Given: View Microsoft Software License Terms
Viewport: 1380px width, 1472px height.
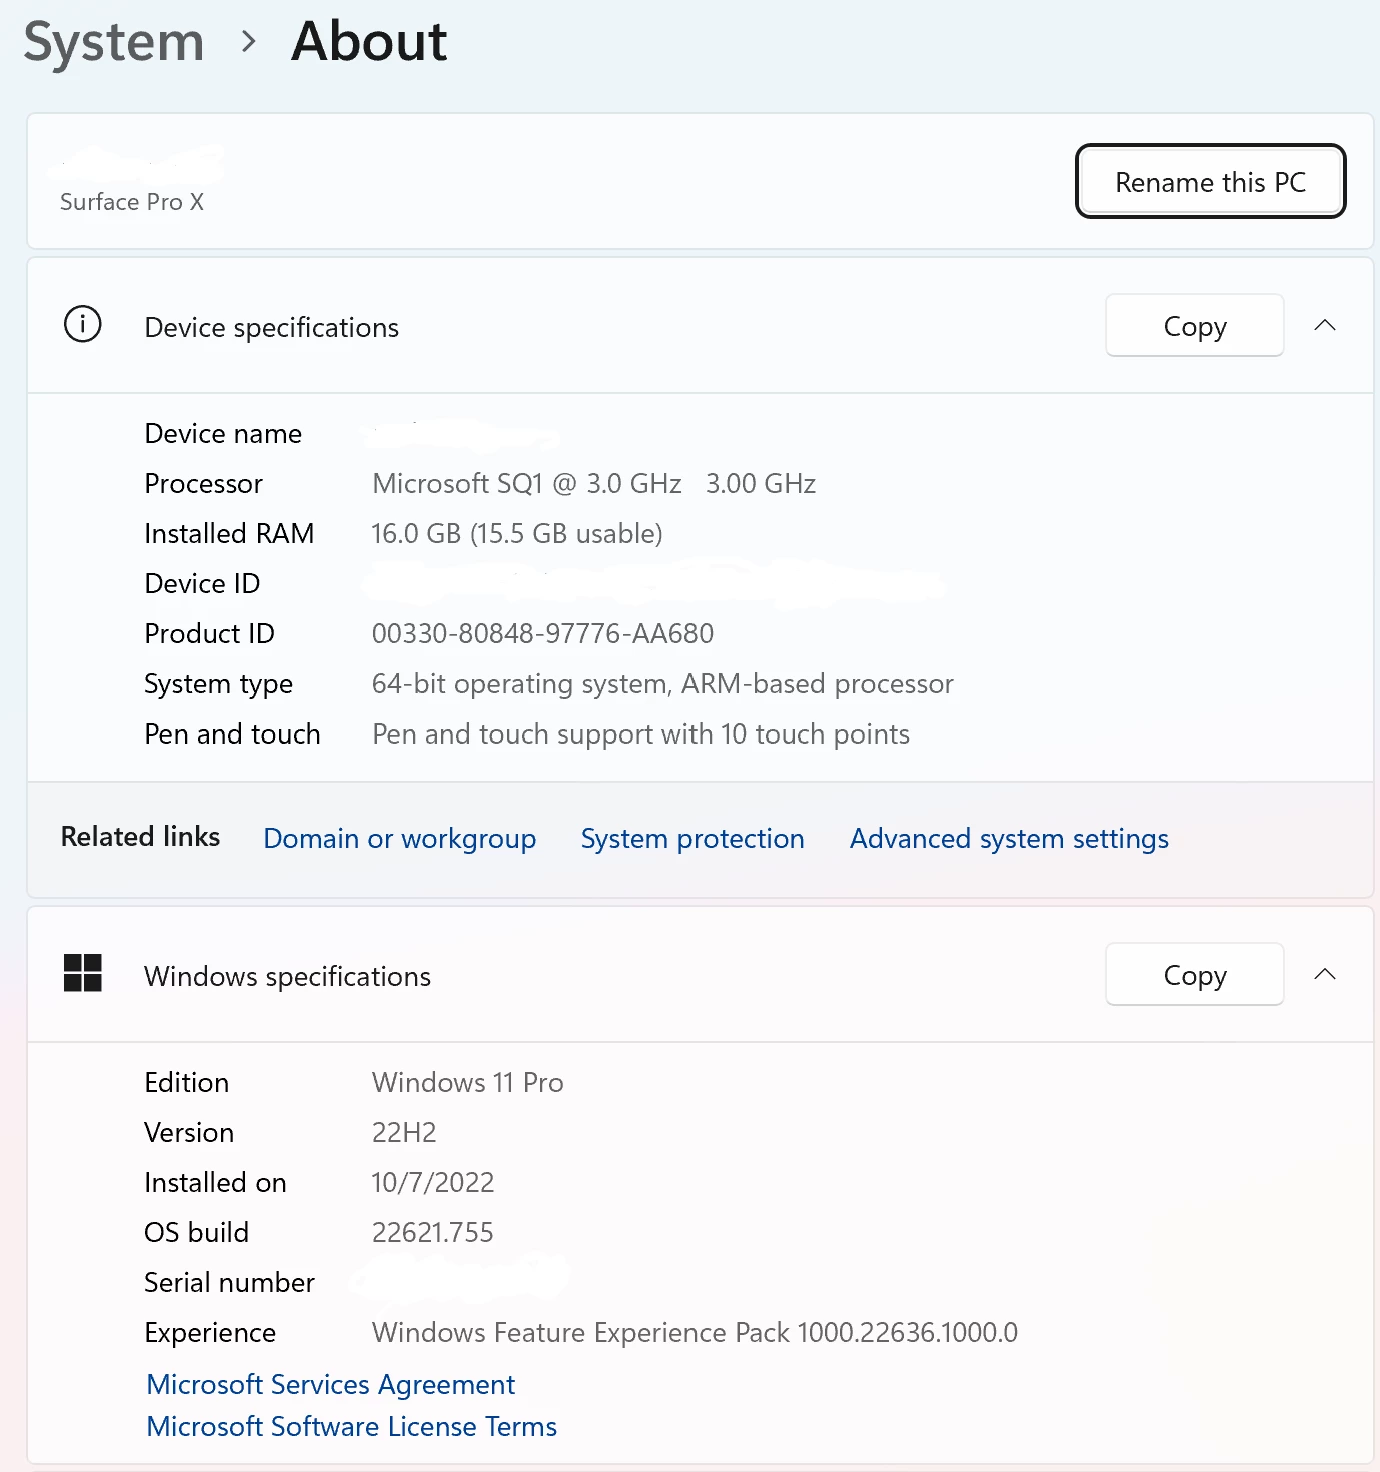Looking at the screenshot, I should coord(351,1426).
